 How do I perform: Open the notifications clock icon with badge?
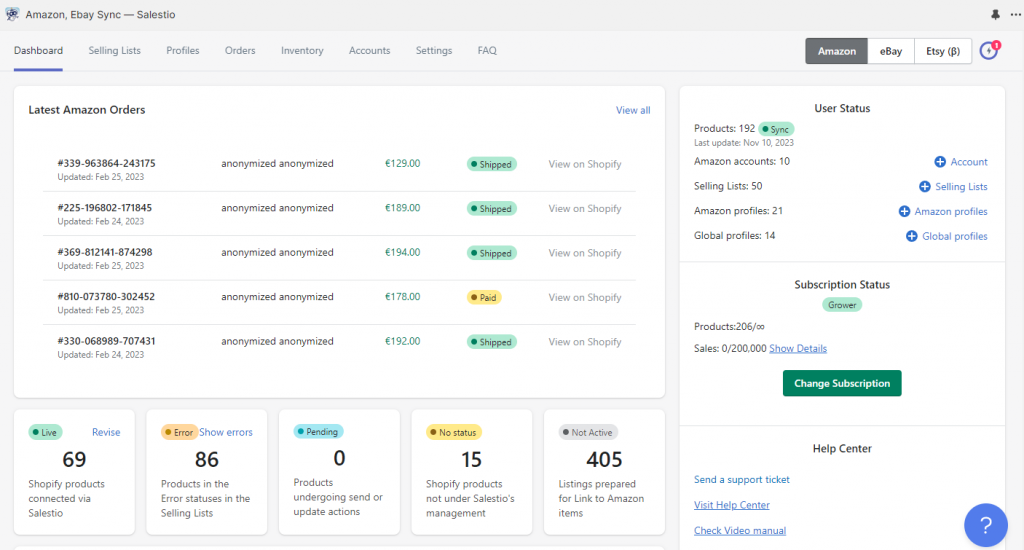point(989,50)
